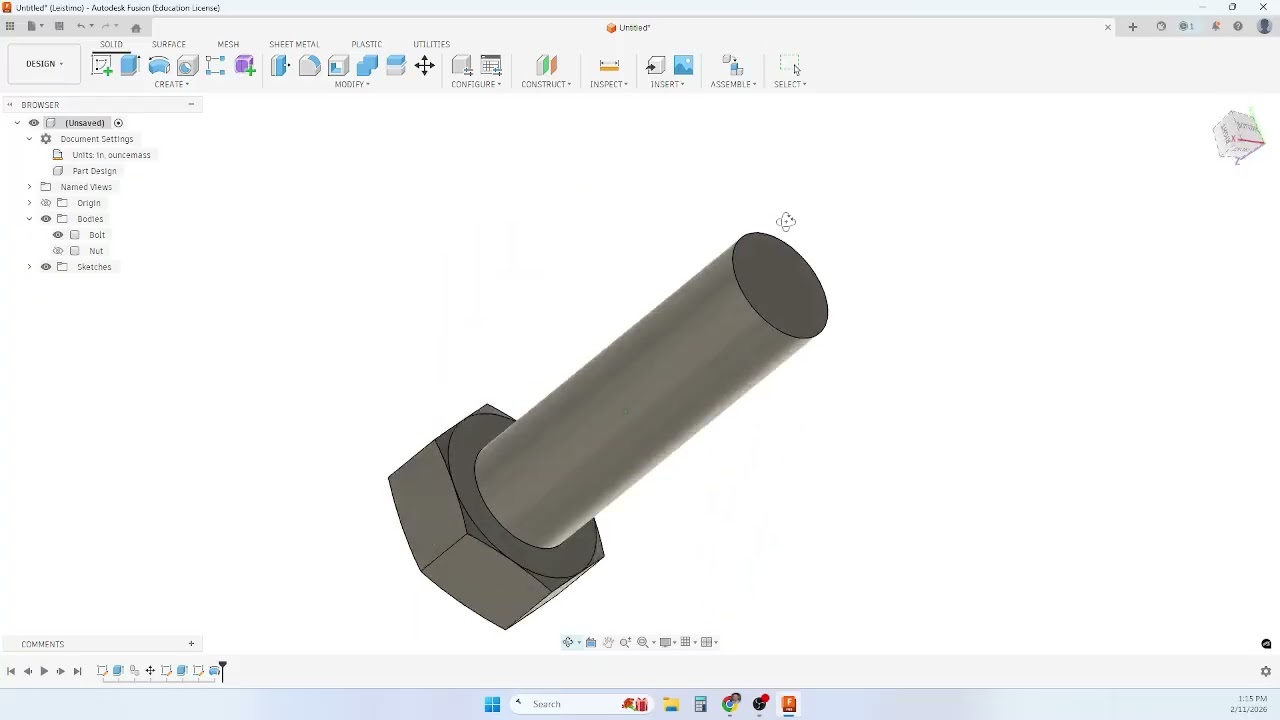Click the Save icon in quick access bar

click(59, 27)
